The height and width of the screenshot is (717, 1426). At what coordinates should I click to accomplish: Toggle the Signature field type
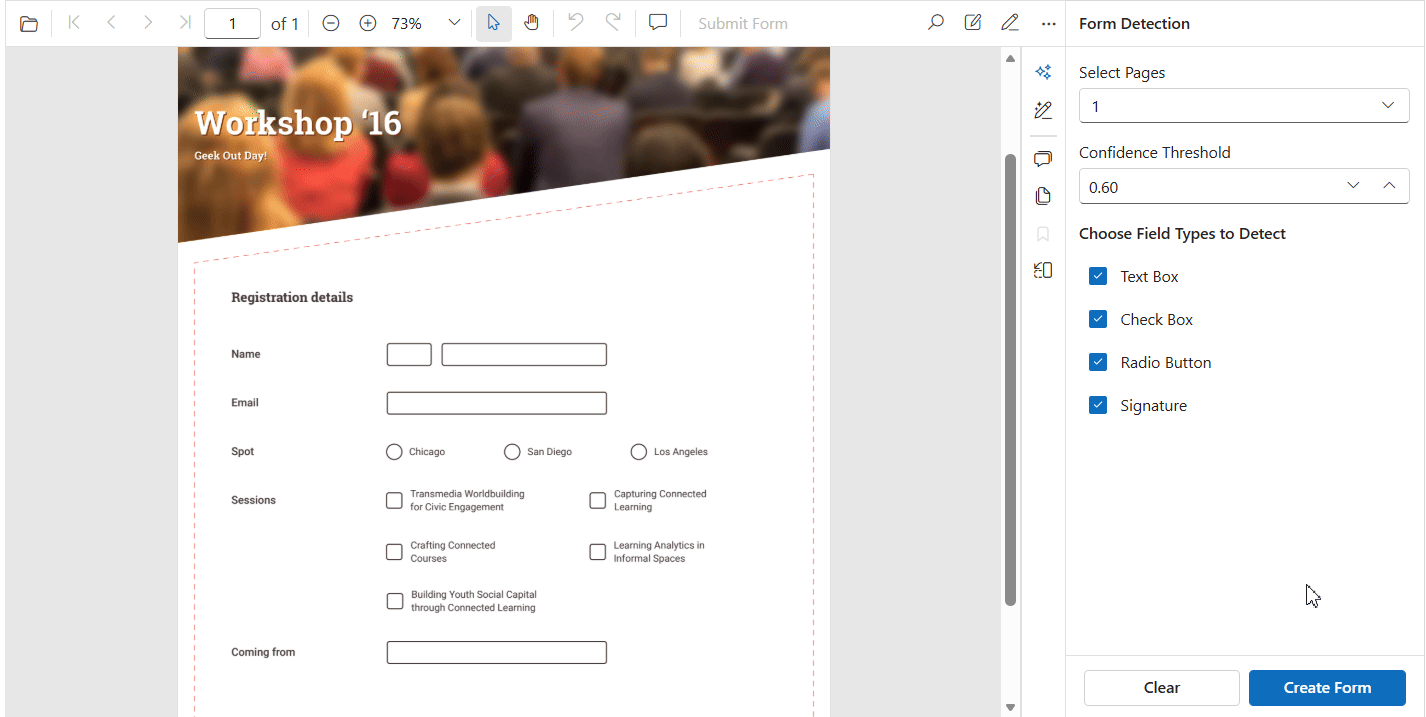(x=1098, y=405)
